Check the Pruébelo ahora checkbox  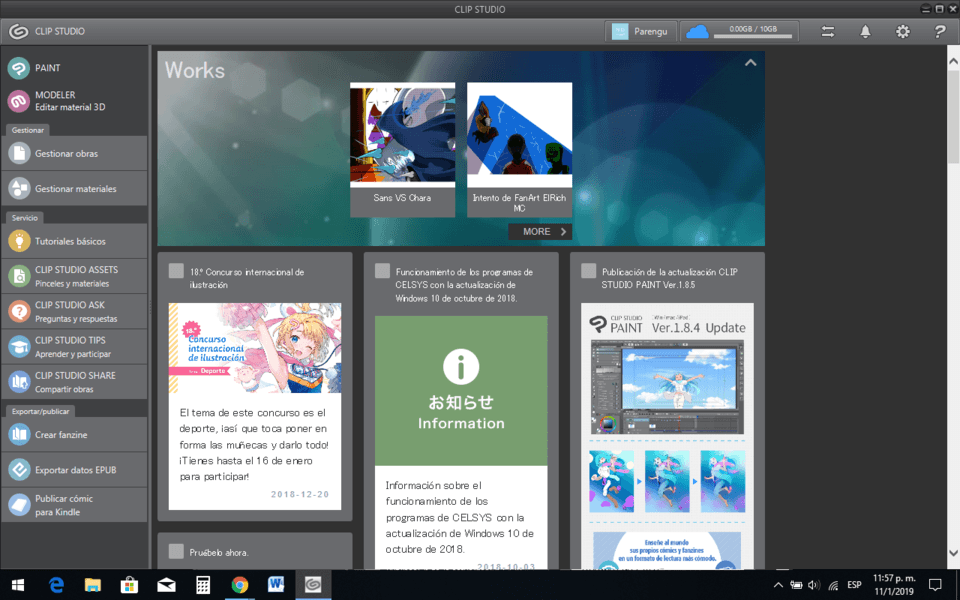(x=176, y=551)
